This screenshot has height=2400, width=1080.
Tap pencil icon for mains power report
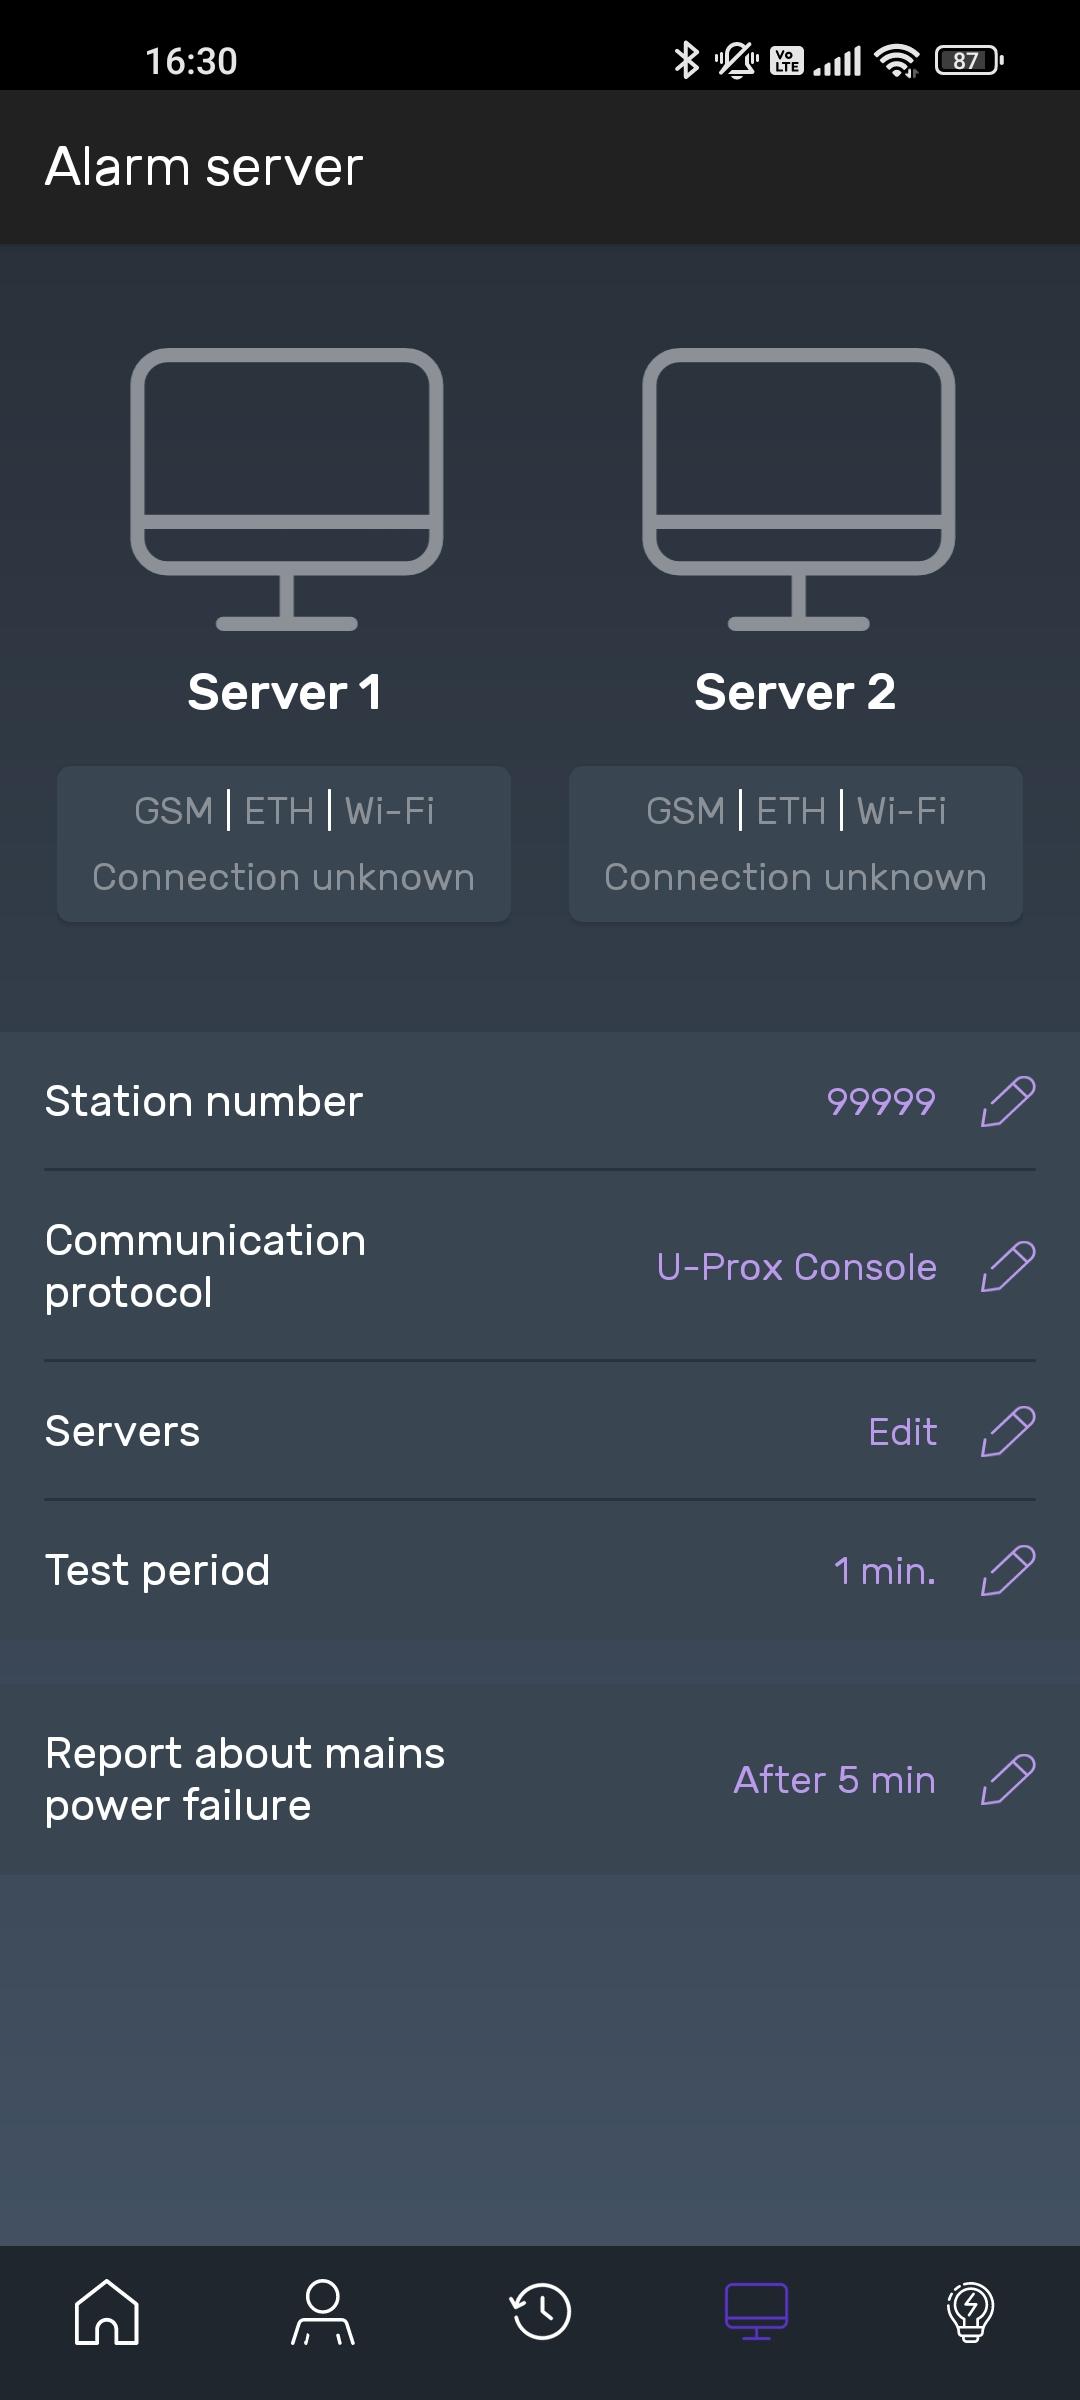[x=1007, y=1779]
